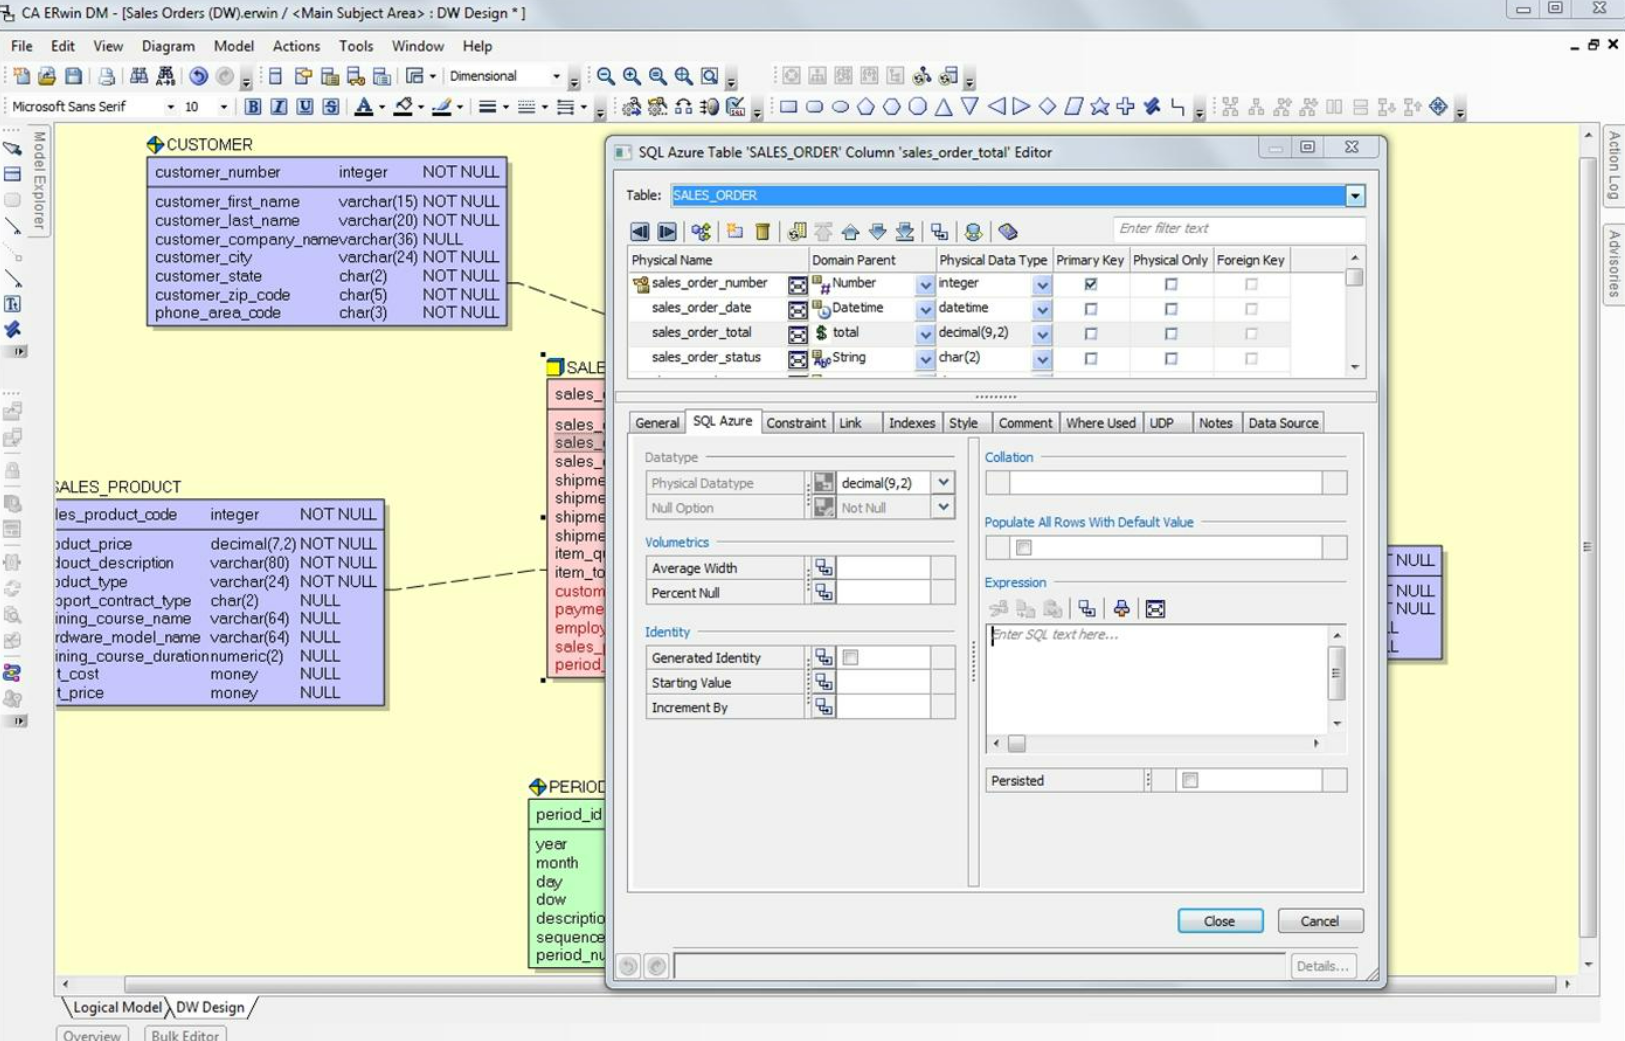Tick Populate All Rows With Default Value
The width and height of the screenshot is (1625, 1041).
1023,547
